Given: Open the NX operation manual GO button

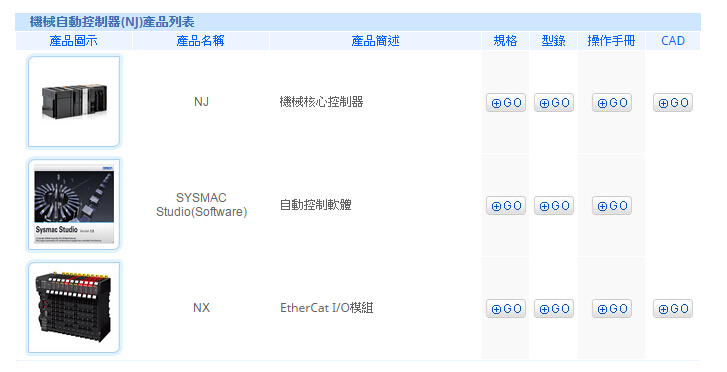Looking at the screenshot, I should pyautogui.click(x=612, y=308).
